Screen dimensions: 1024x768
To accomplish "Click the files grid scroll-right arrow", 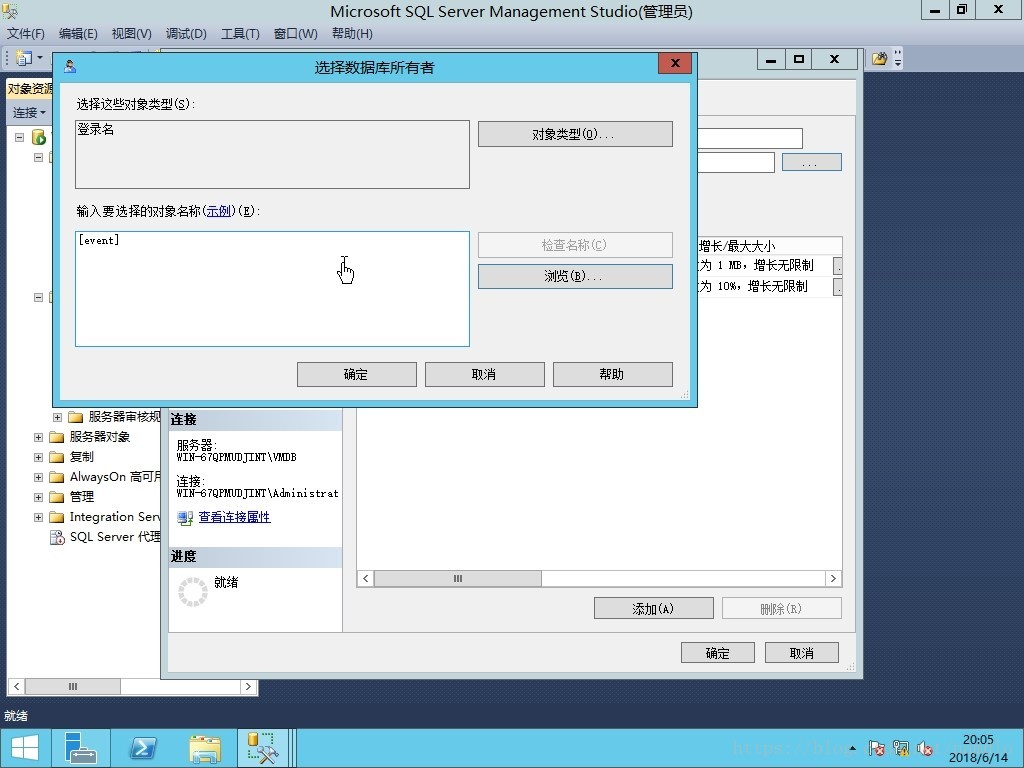I will pyautogui.click(x=833, y=579).
